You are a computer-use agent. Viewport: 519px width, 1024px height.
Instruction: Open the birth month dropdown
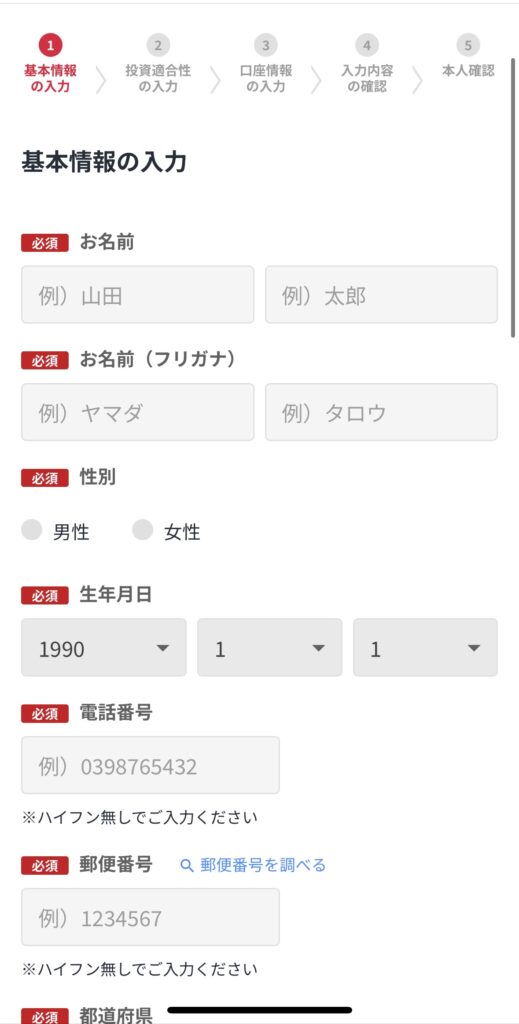[270, 648]
